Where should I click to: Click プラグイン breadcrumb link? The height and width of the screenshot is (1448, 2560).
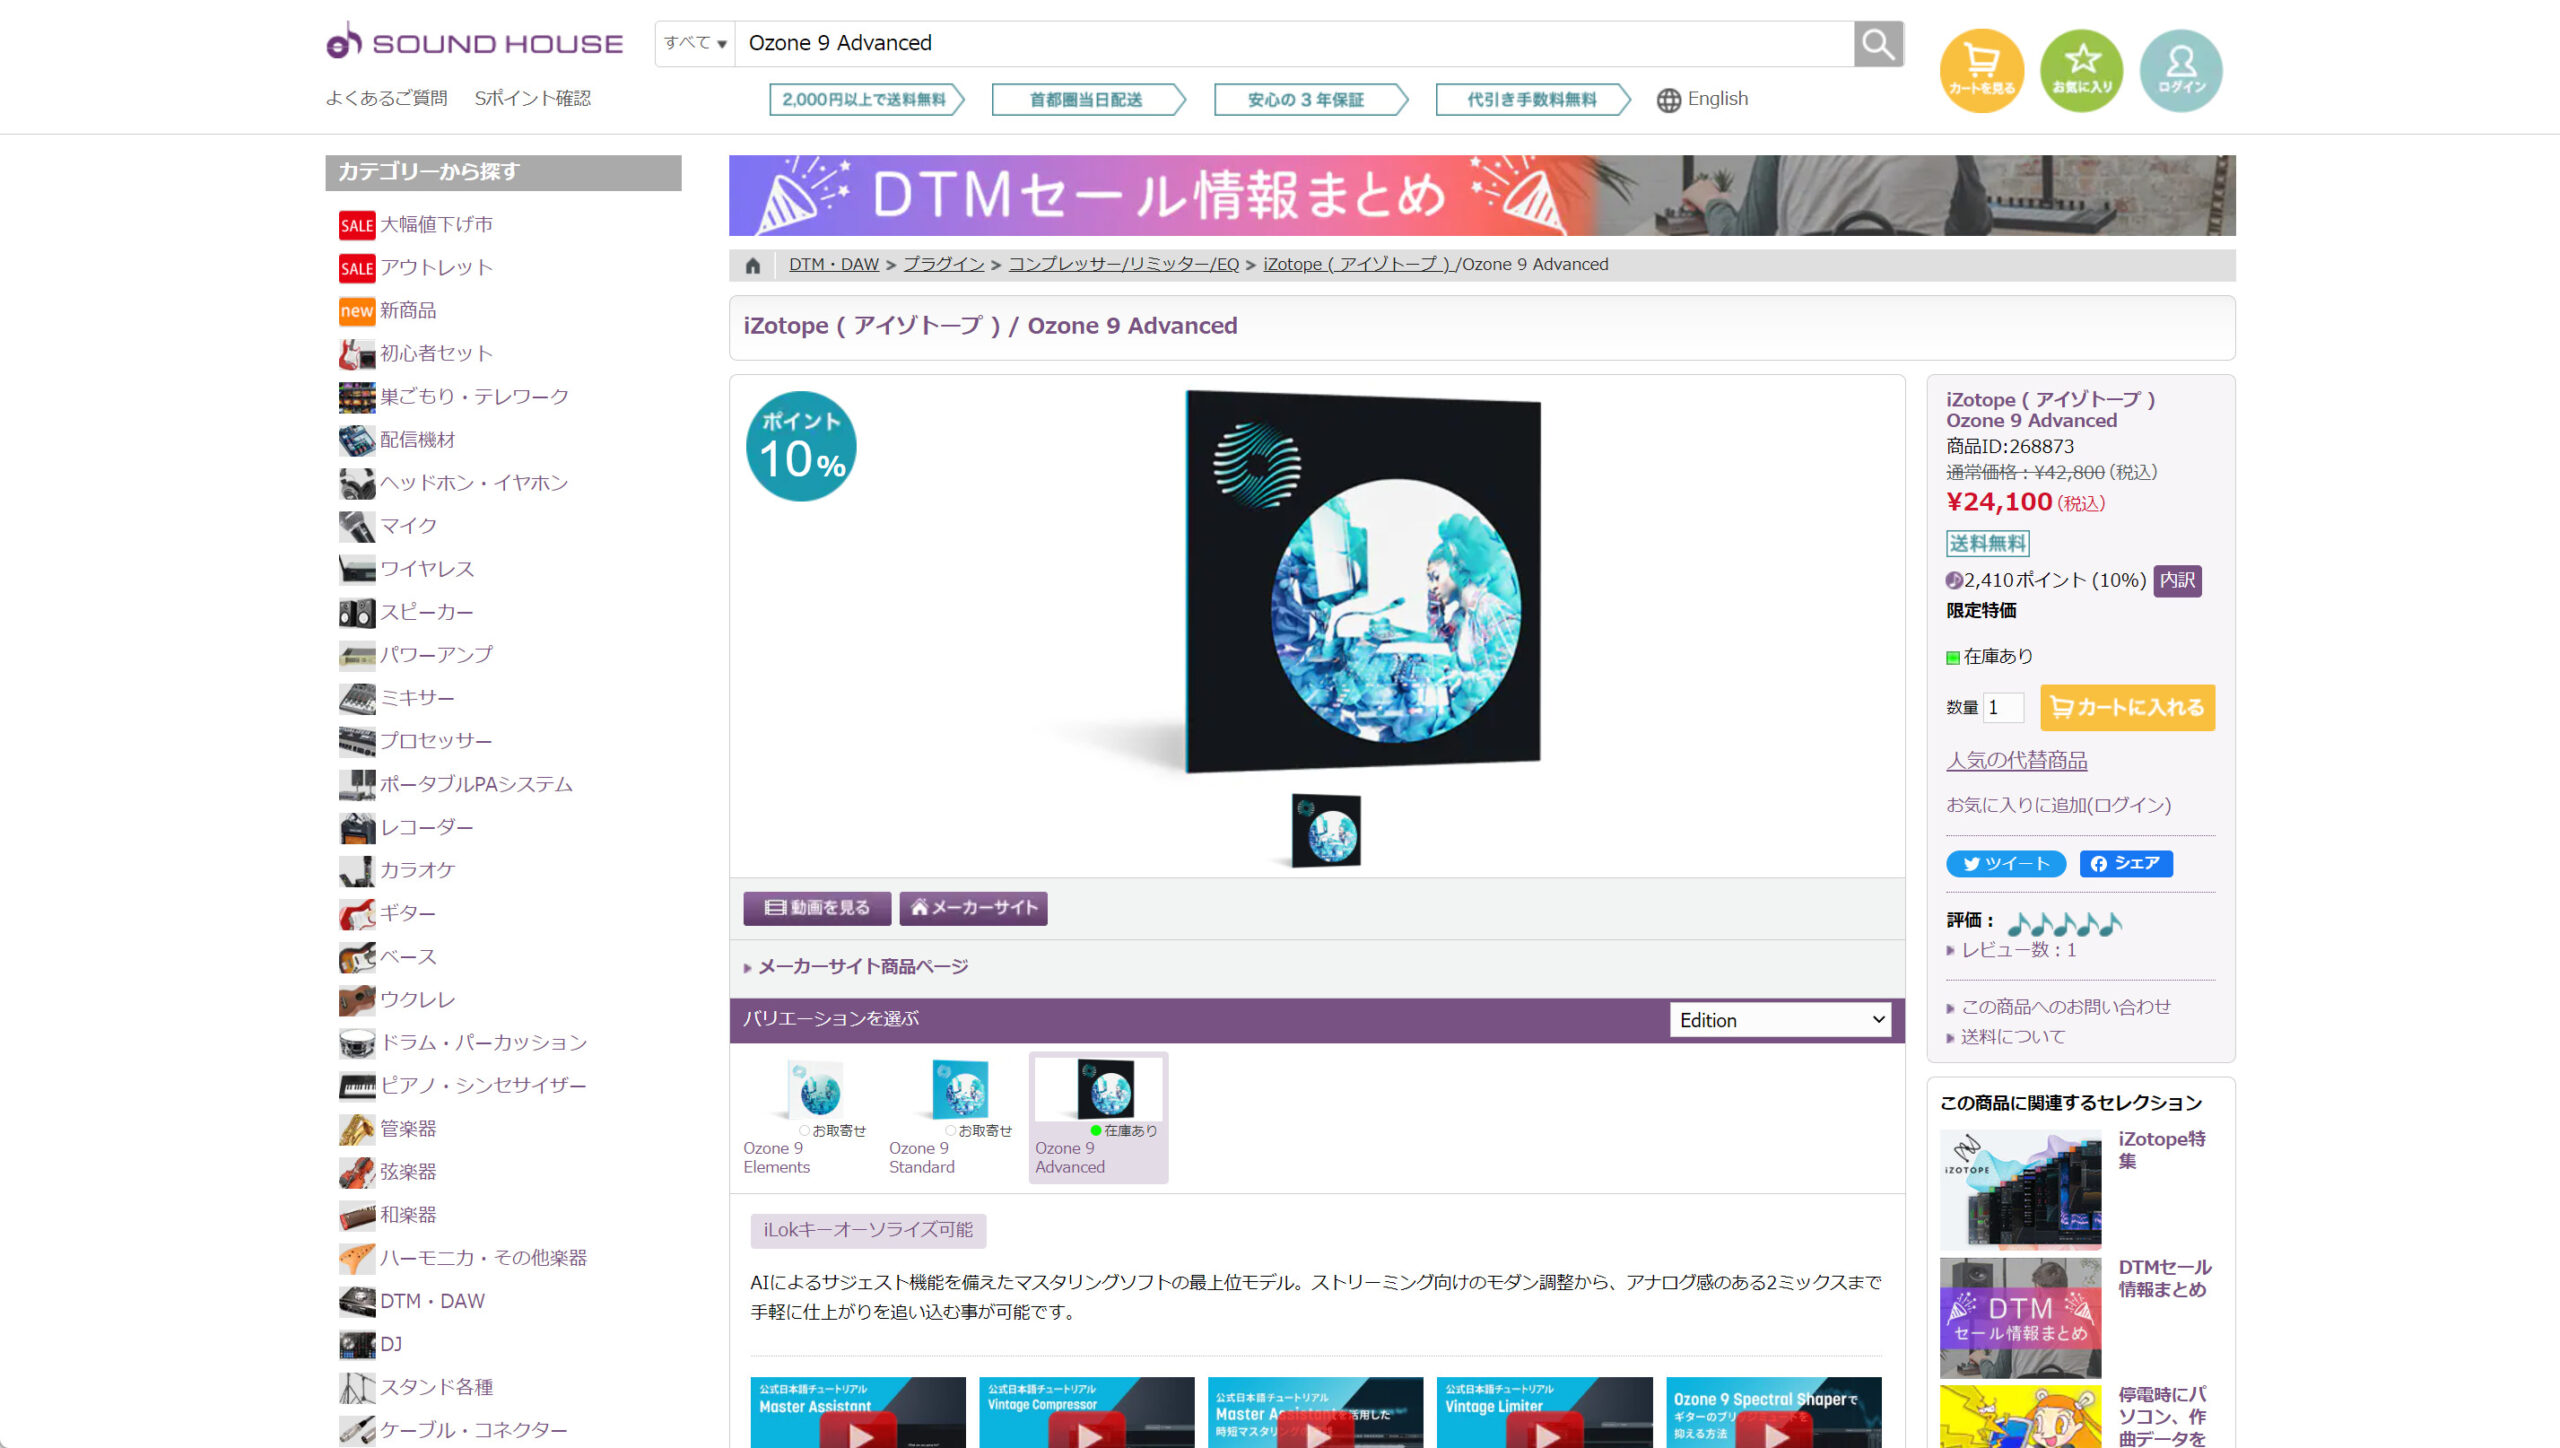click(x=944, y=265)
